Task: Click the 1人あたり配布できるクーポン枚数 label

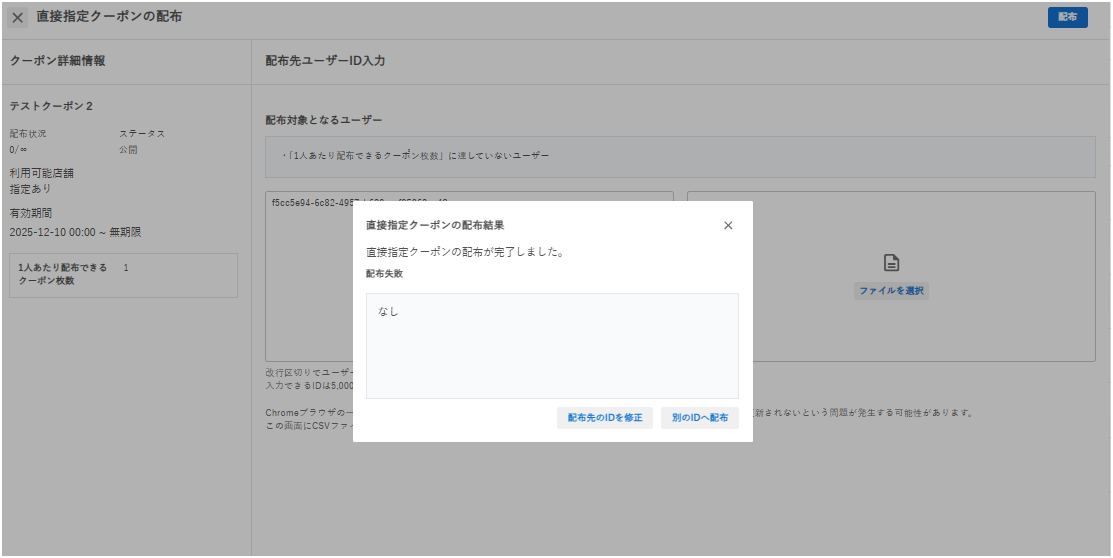Action: pos(62,274)
